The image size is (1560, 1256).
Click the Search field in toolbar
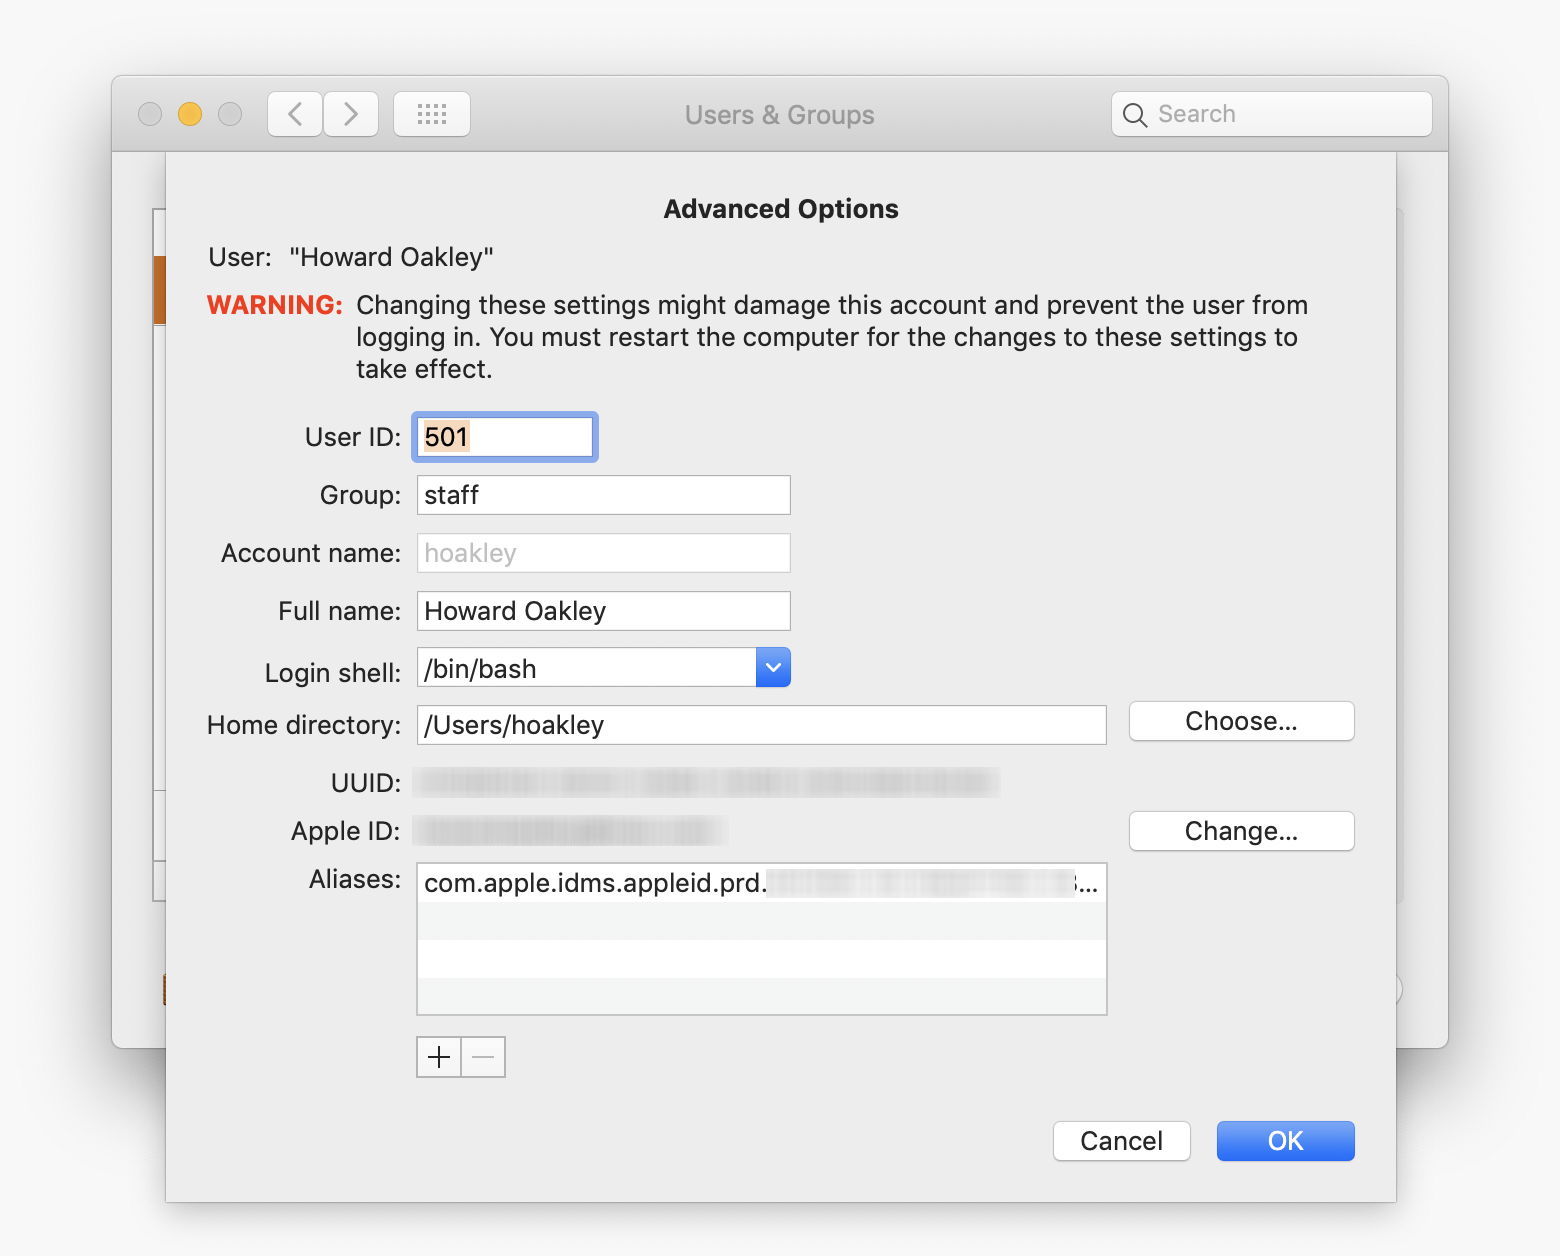pyautogui.click(x=1285, y=114)
